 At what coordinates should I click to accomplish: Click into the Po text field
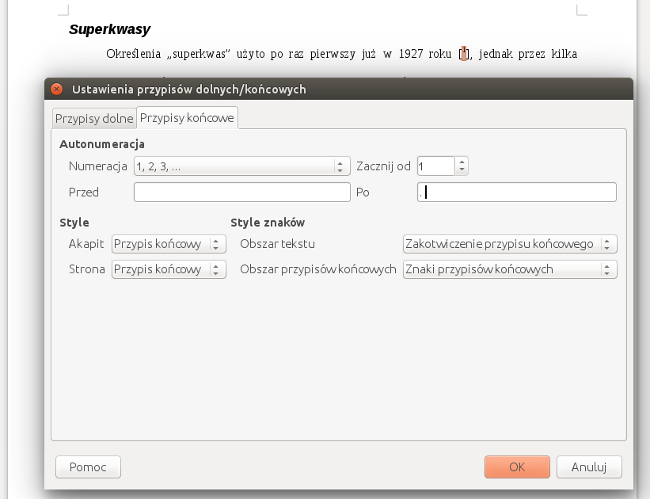pyautogui.click(x=516, y=192)
